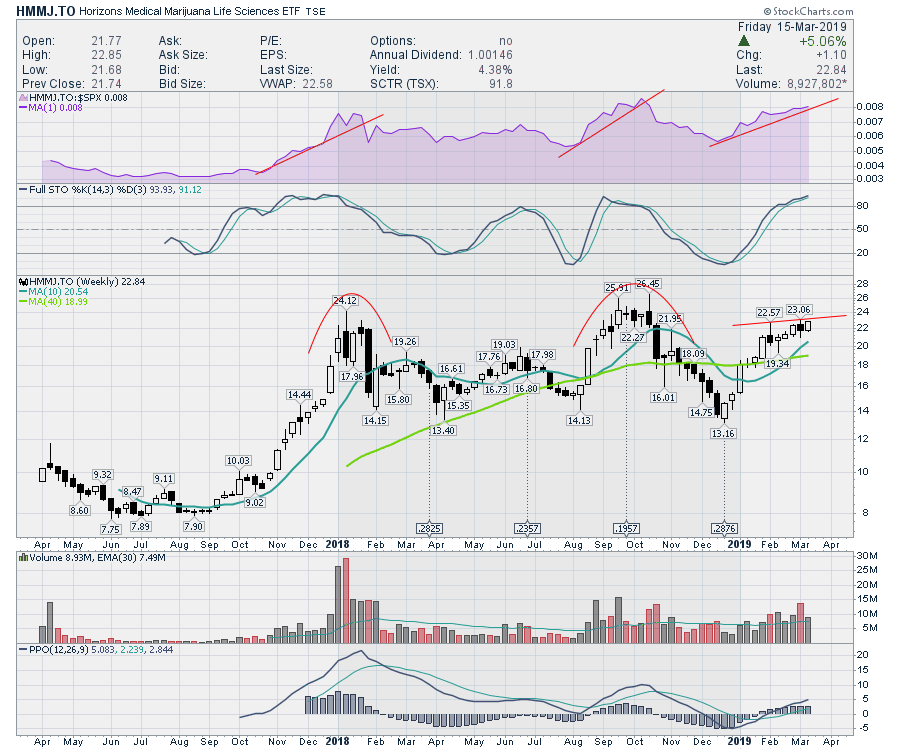
Task: Click the 13.16 low price label
Action: click(x=722, y=433)
